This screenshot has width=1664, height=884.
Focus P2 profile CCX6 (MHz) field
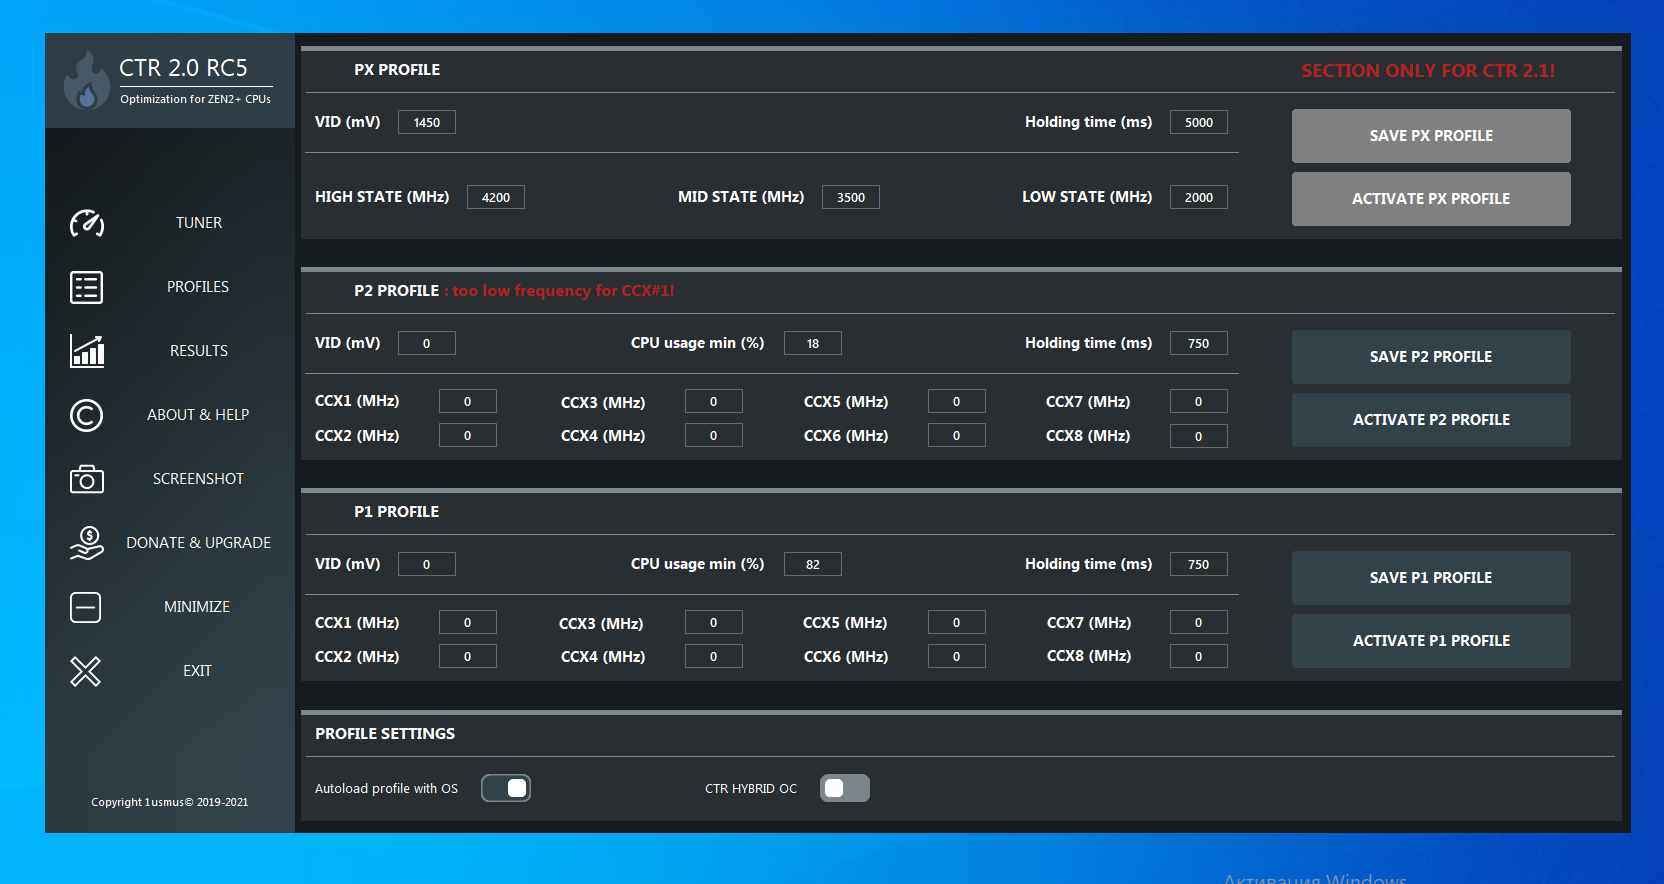click(957, 435)
